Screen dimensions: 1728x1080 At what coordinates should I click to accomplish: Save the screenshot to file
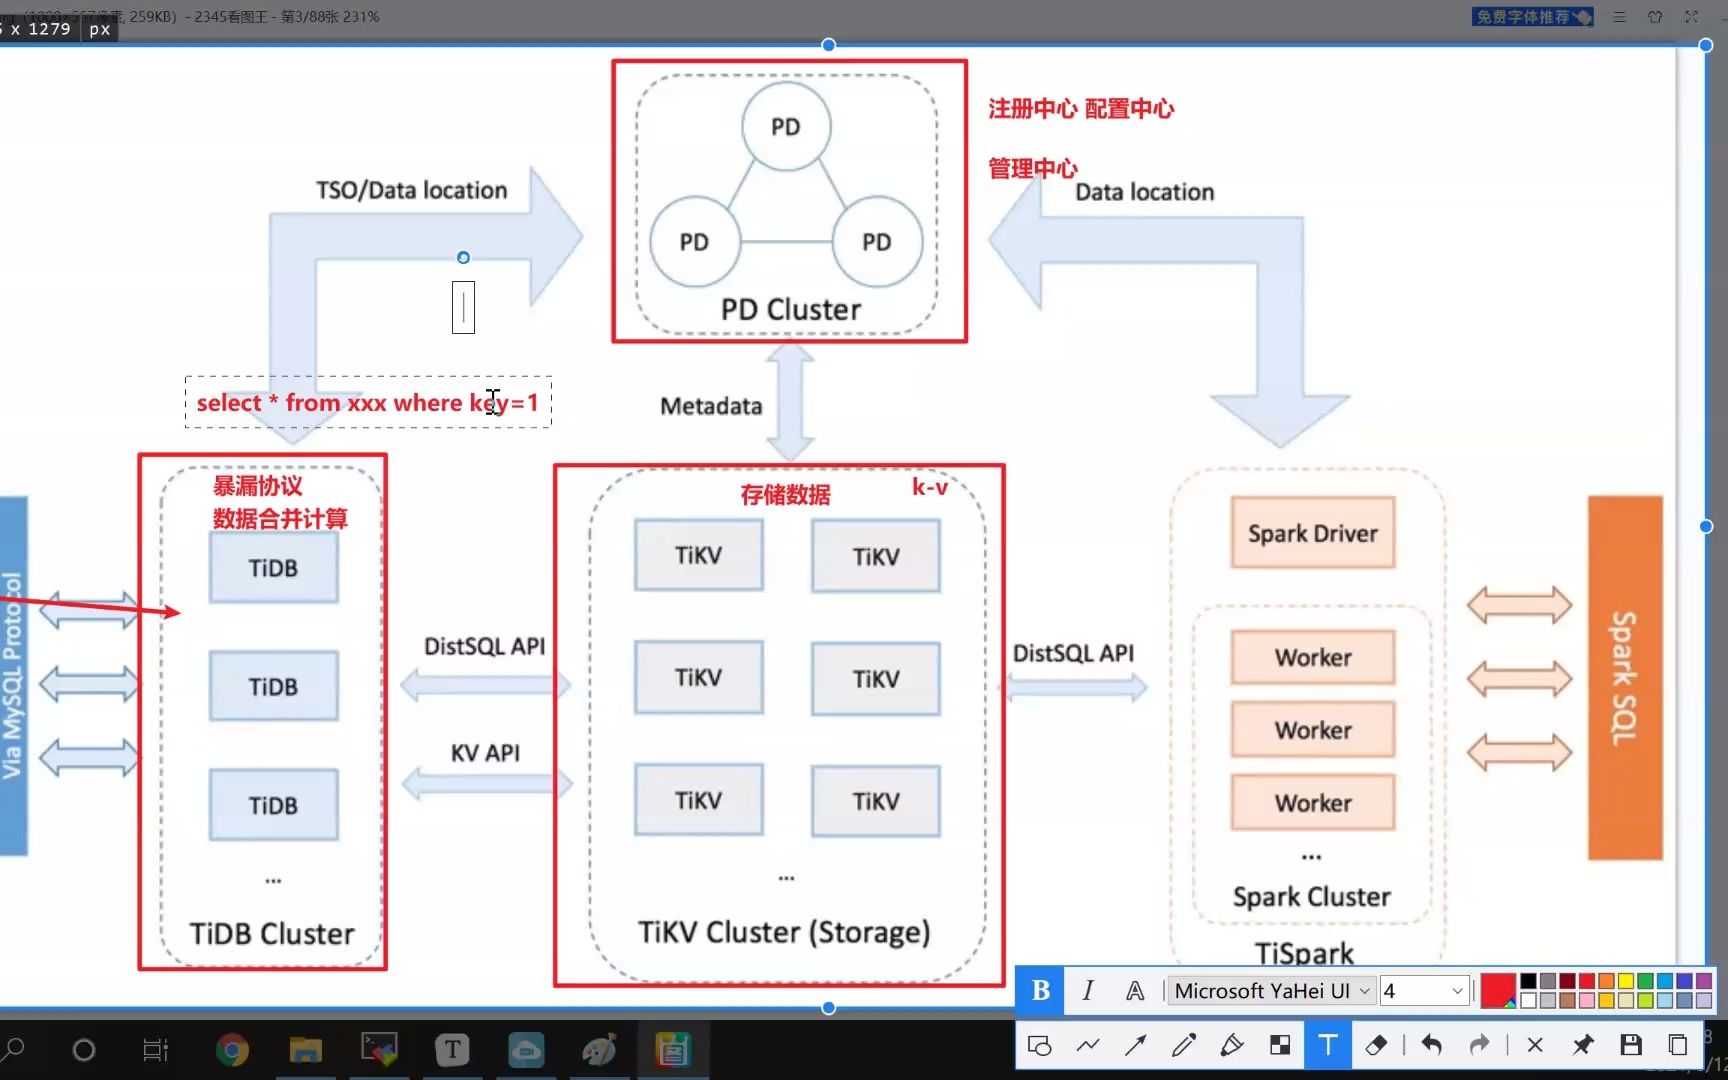1631,1045
